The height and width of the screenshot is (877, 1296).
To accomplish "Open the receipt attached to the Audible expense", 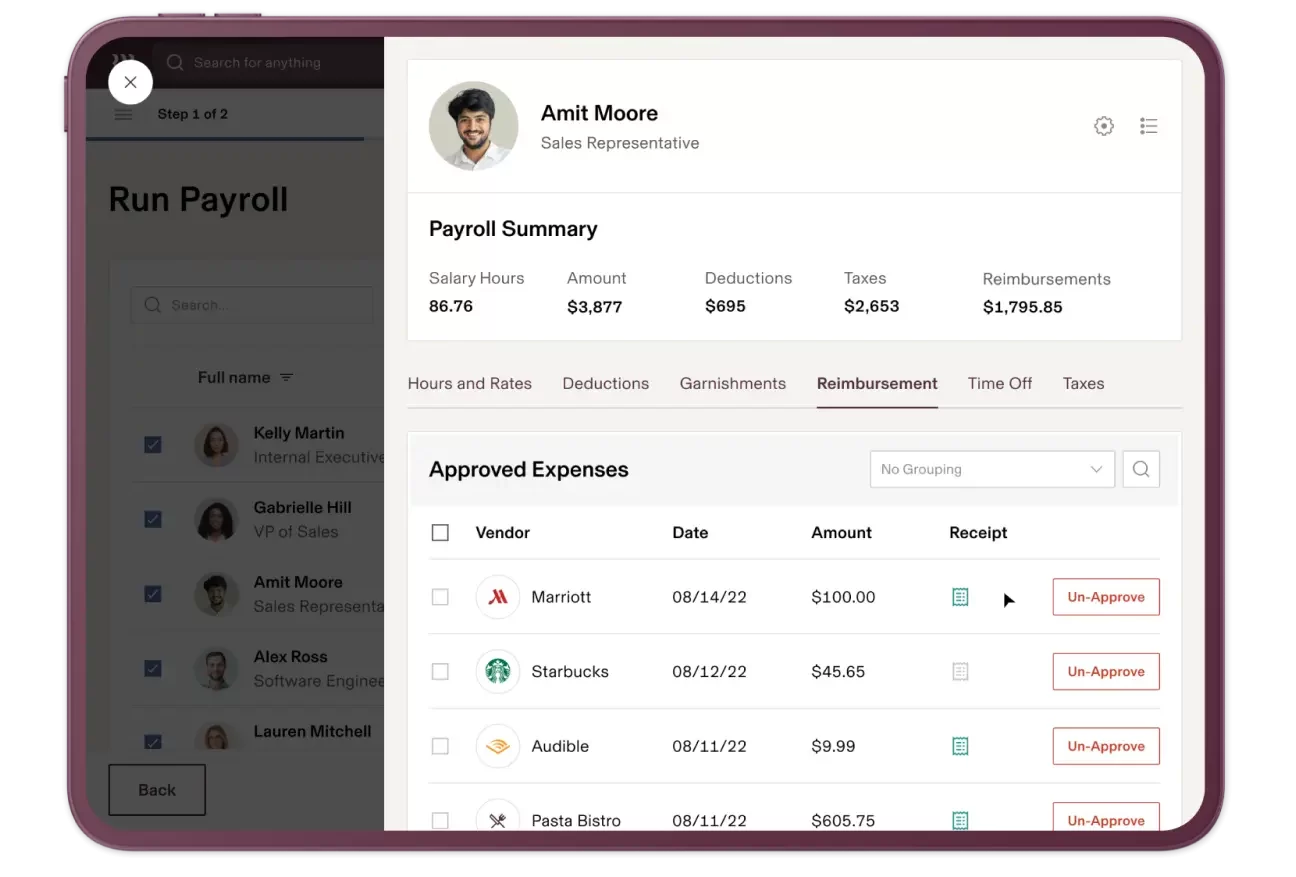I will point(960,746).
